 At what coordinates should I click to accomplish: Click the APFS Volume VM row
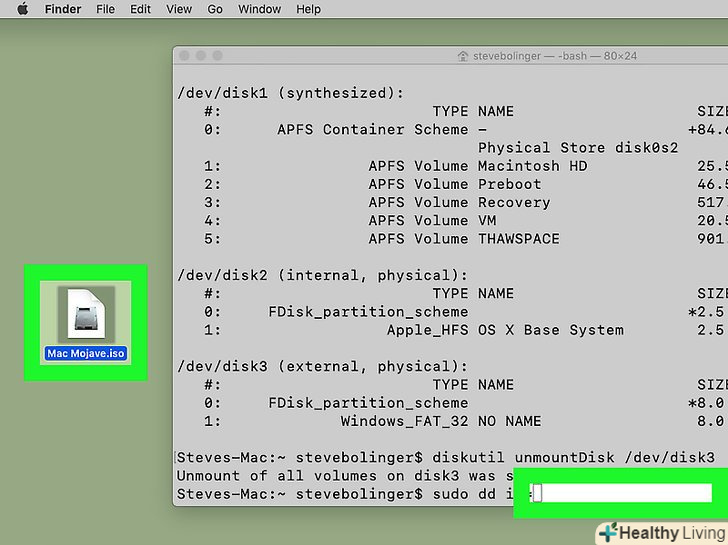pos(465,221)
